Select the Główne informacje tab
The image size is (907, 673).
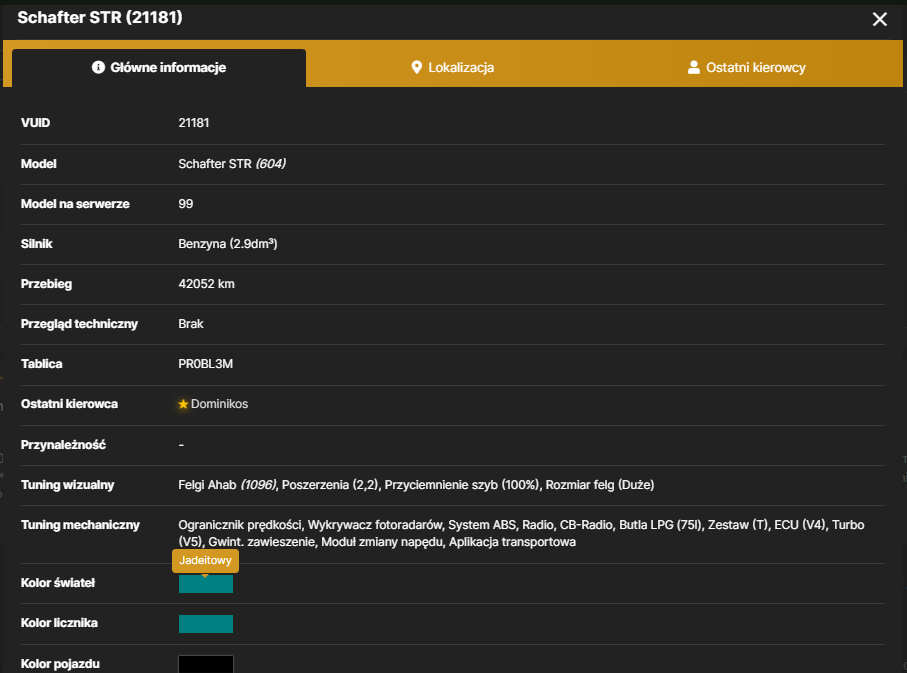tap(158, 68)
